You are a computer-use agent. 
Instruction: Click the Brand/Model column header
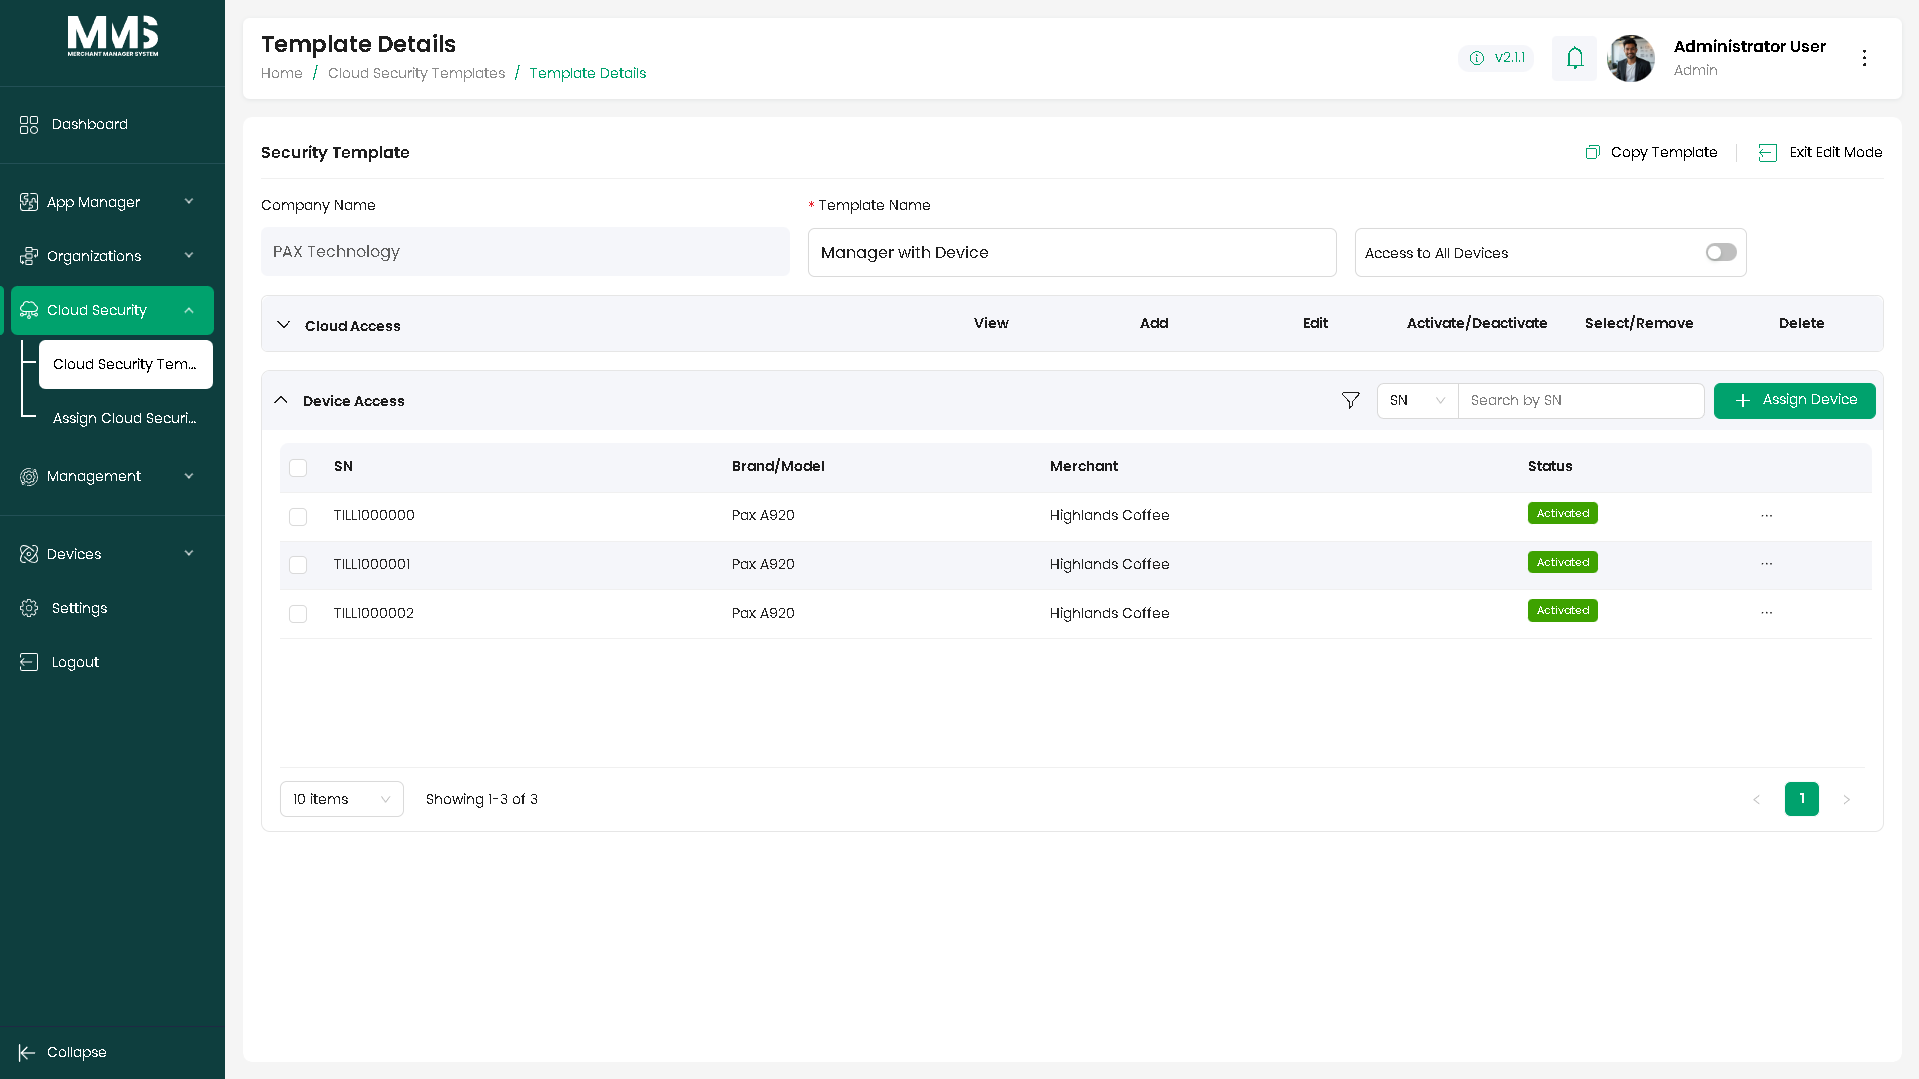pyautogui.click(x=778, y=466)
